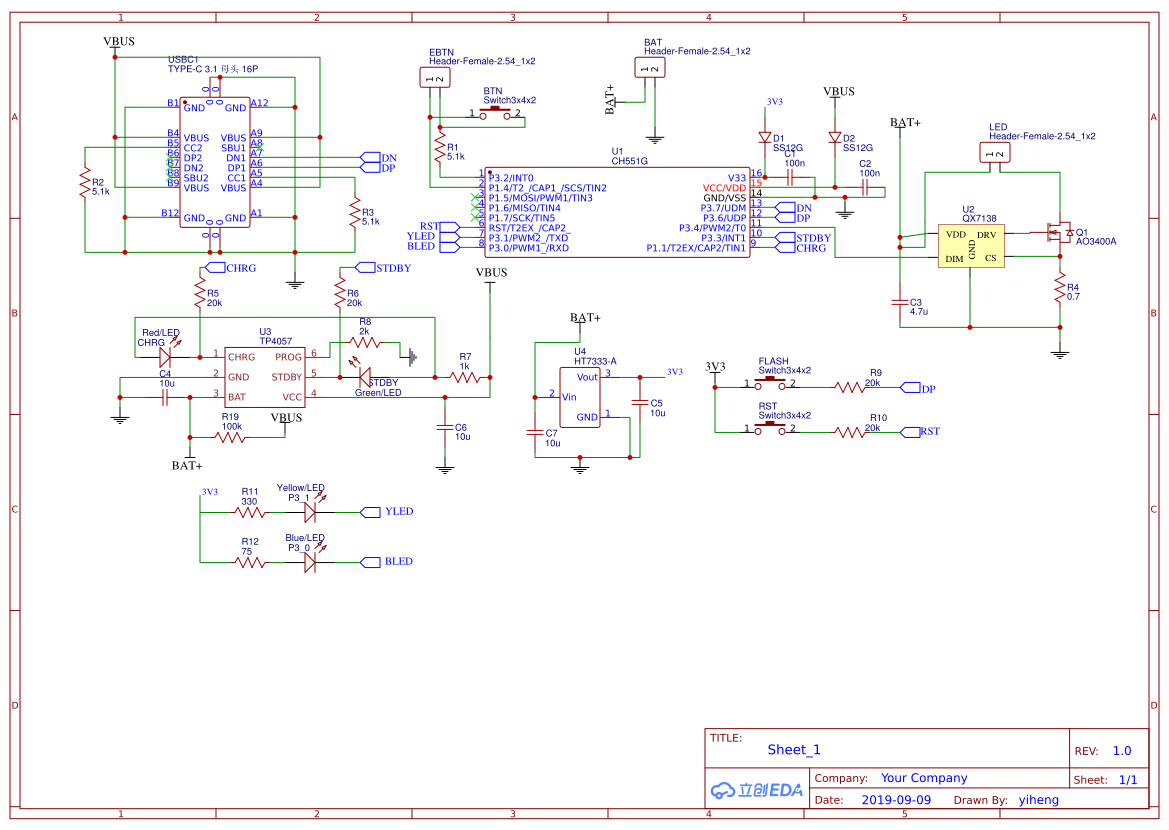1169x830 pixels.
Task: Select the Q1 AO3400A MOSFET symbol
Action: coord(1055,233)
